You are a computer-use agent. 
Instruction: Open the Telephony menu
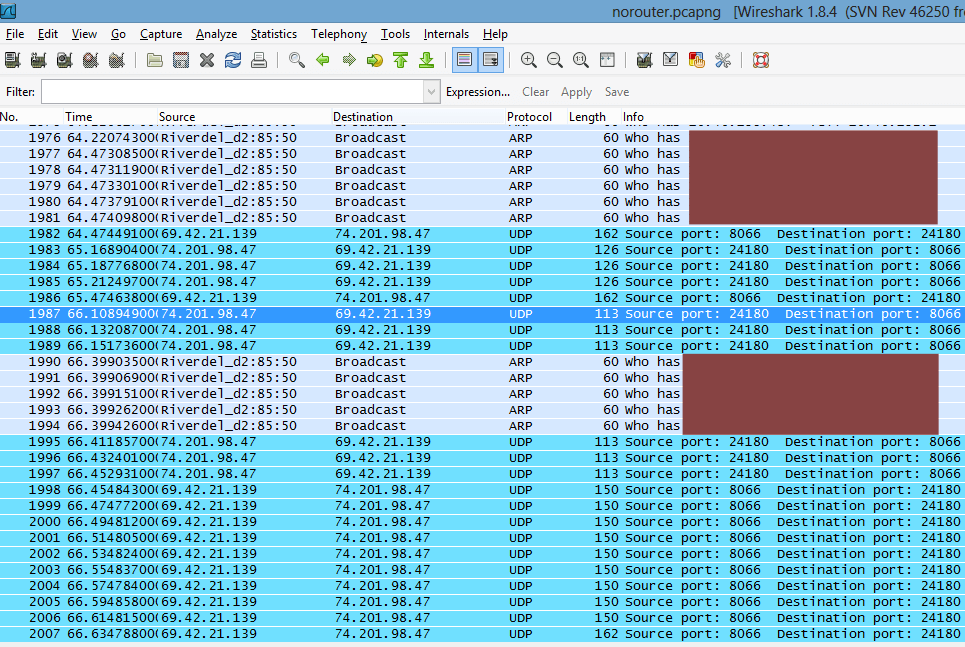click(338, 34)
